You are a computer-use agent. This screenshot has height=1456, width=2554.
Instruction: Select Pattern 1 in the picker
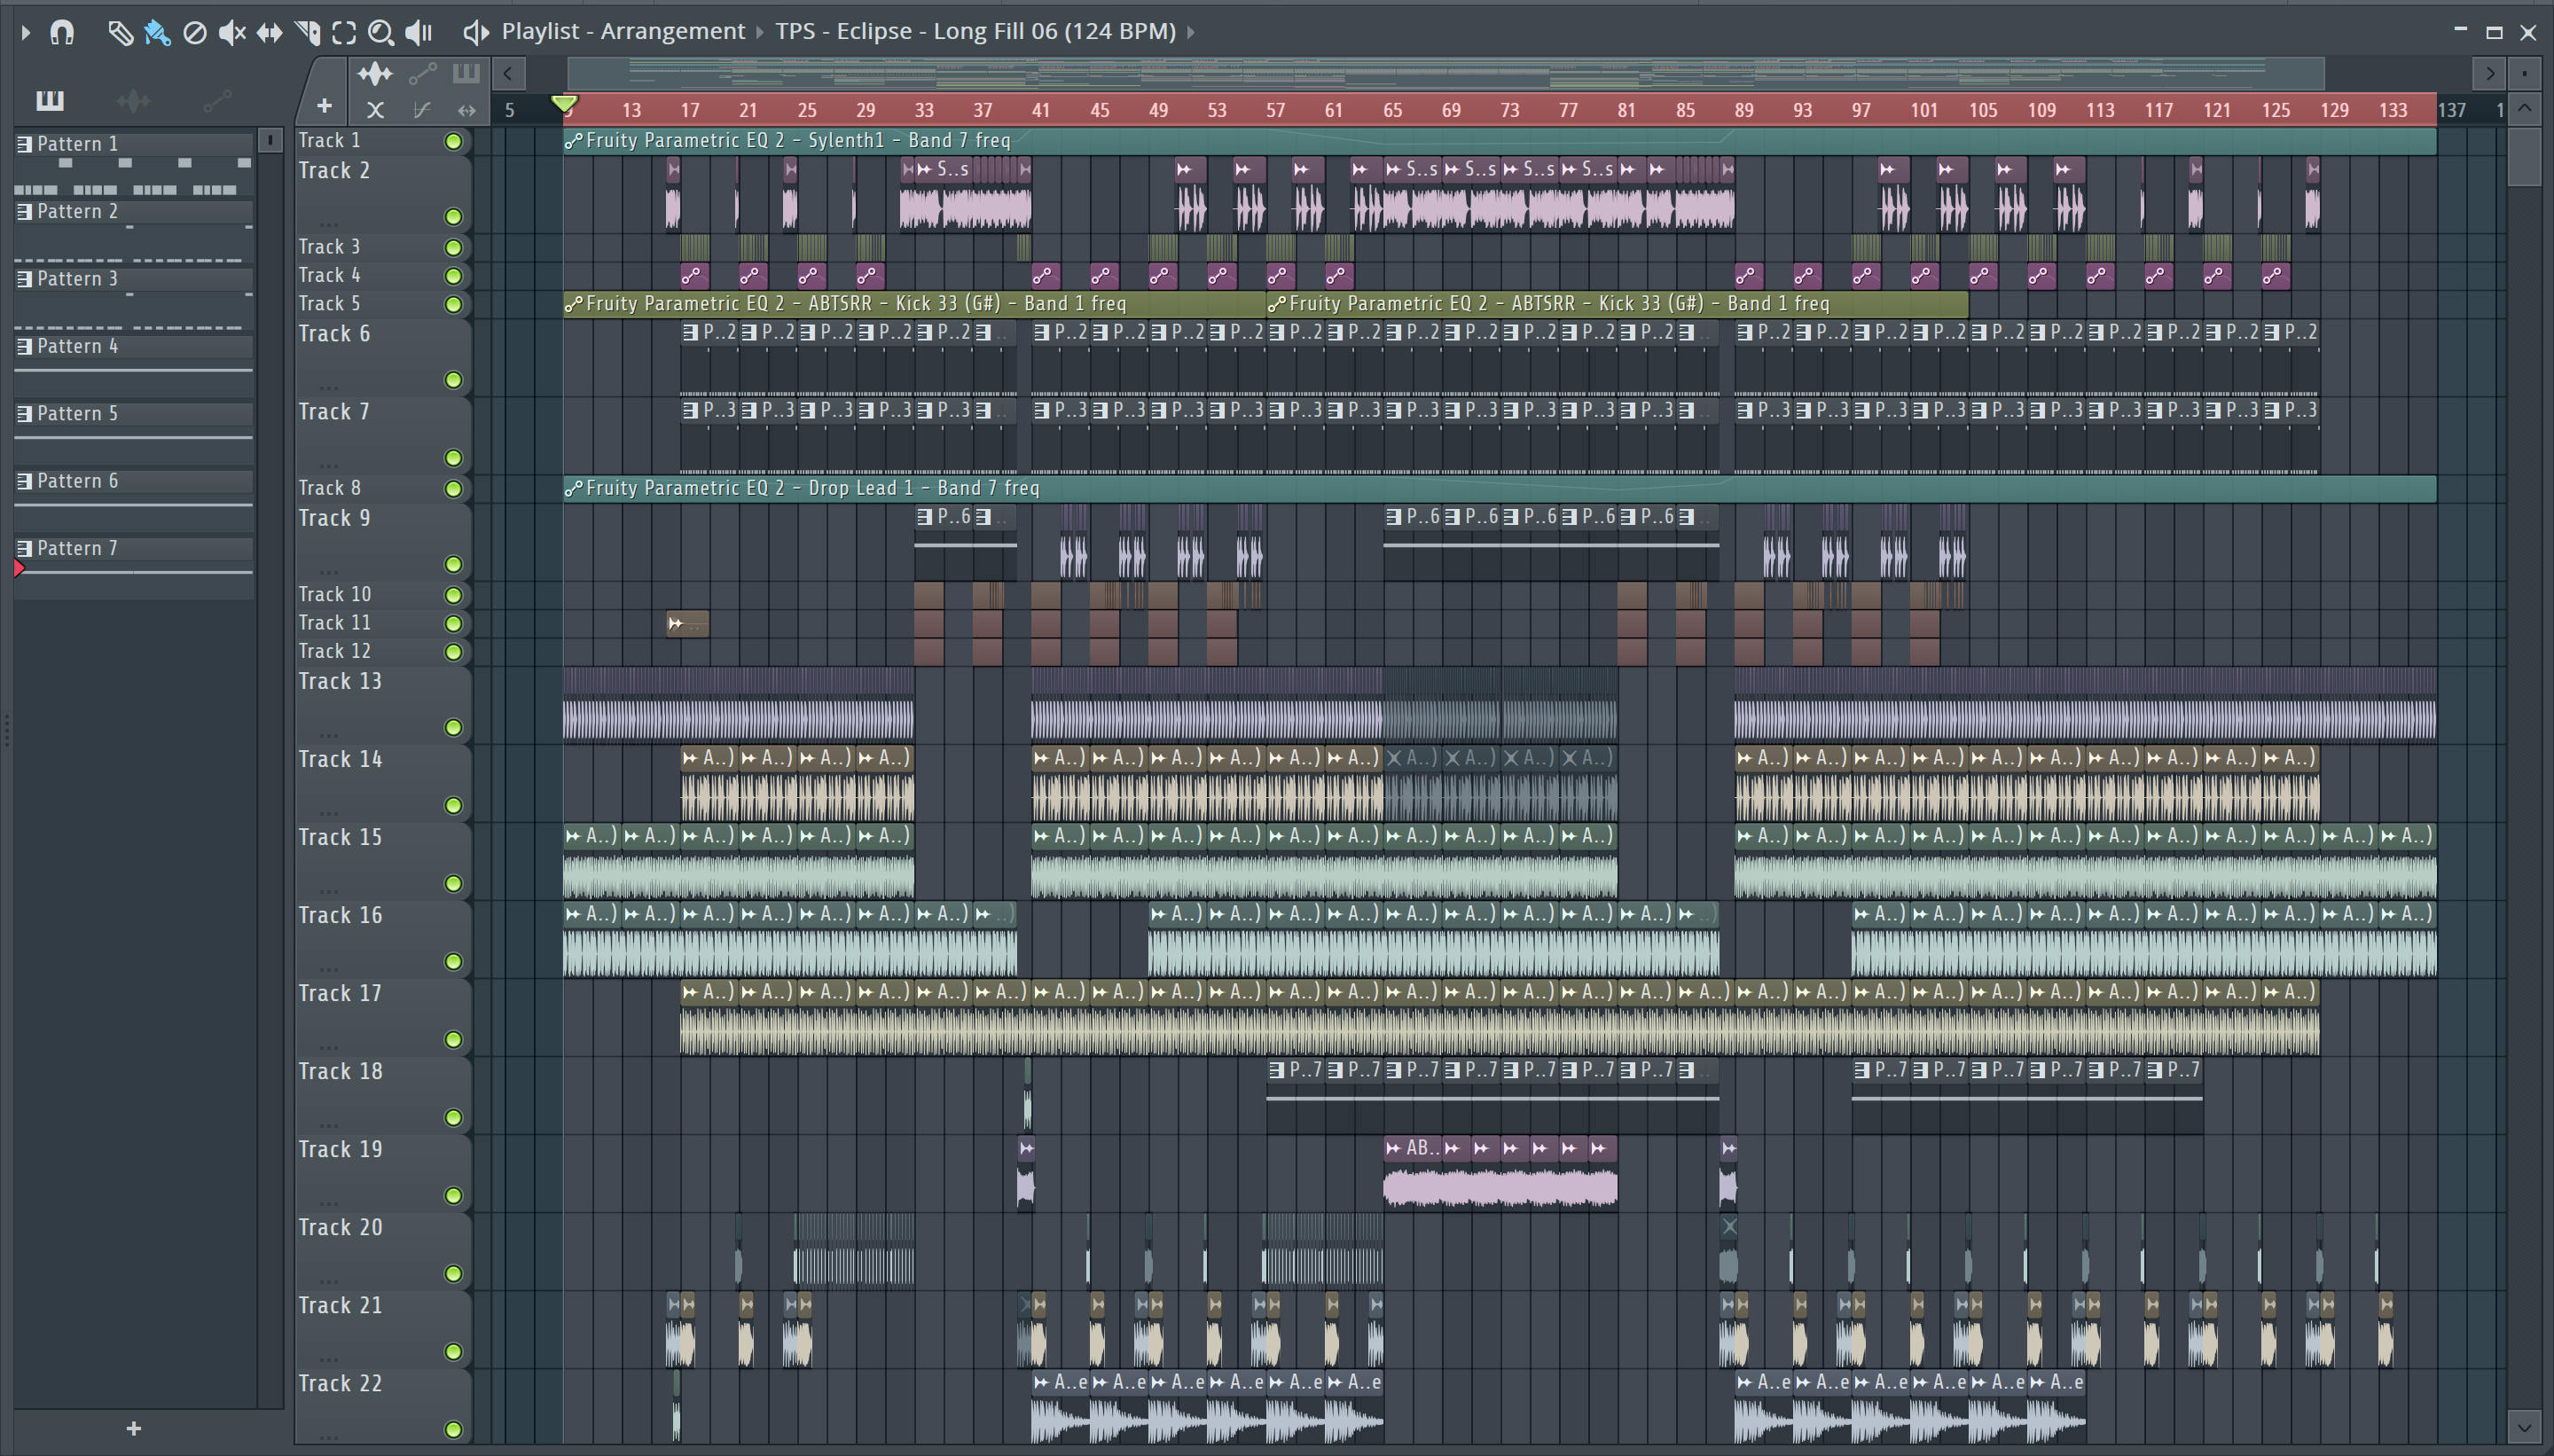point(133,144)
